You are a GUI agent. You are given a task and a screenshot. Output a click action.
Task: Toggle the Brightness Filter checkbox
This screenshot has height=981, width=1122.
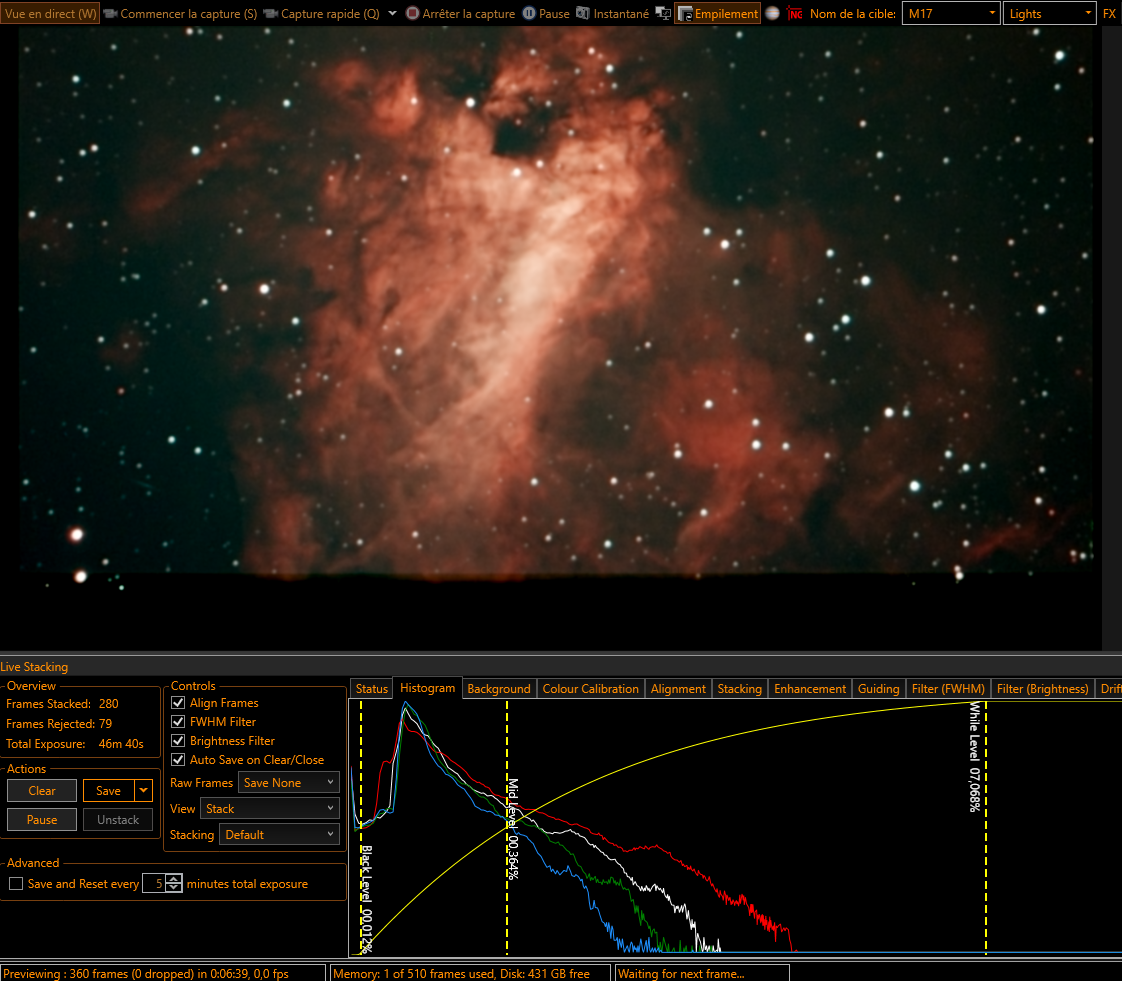(178, 741)
